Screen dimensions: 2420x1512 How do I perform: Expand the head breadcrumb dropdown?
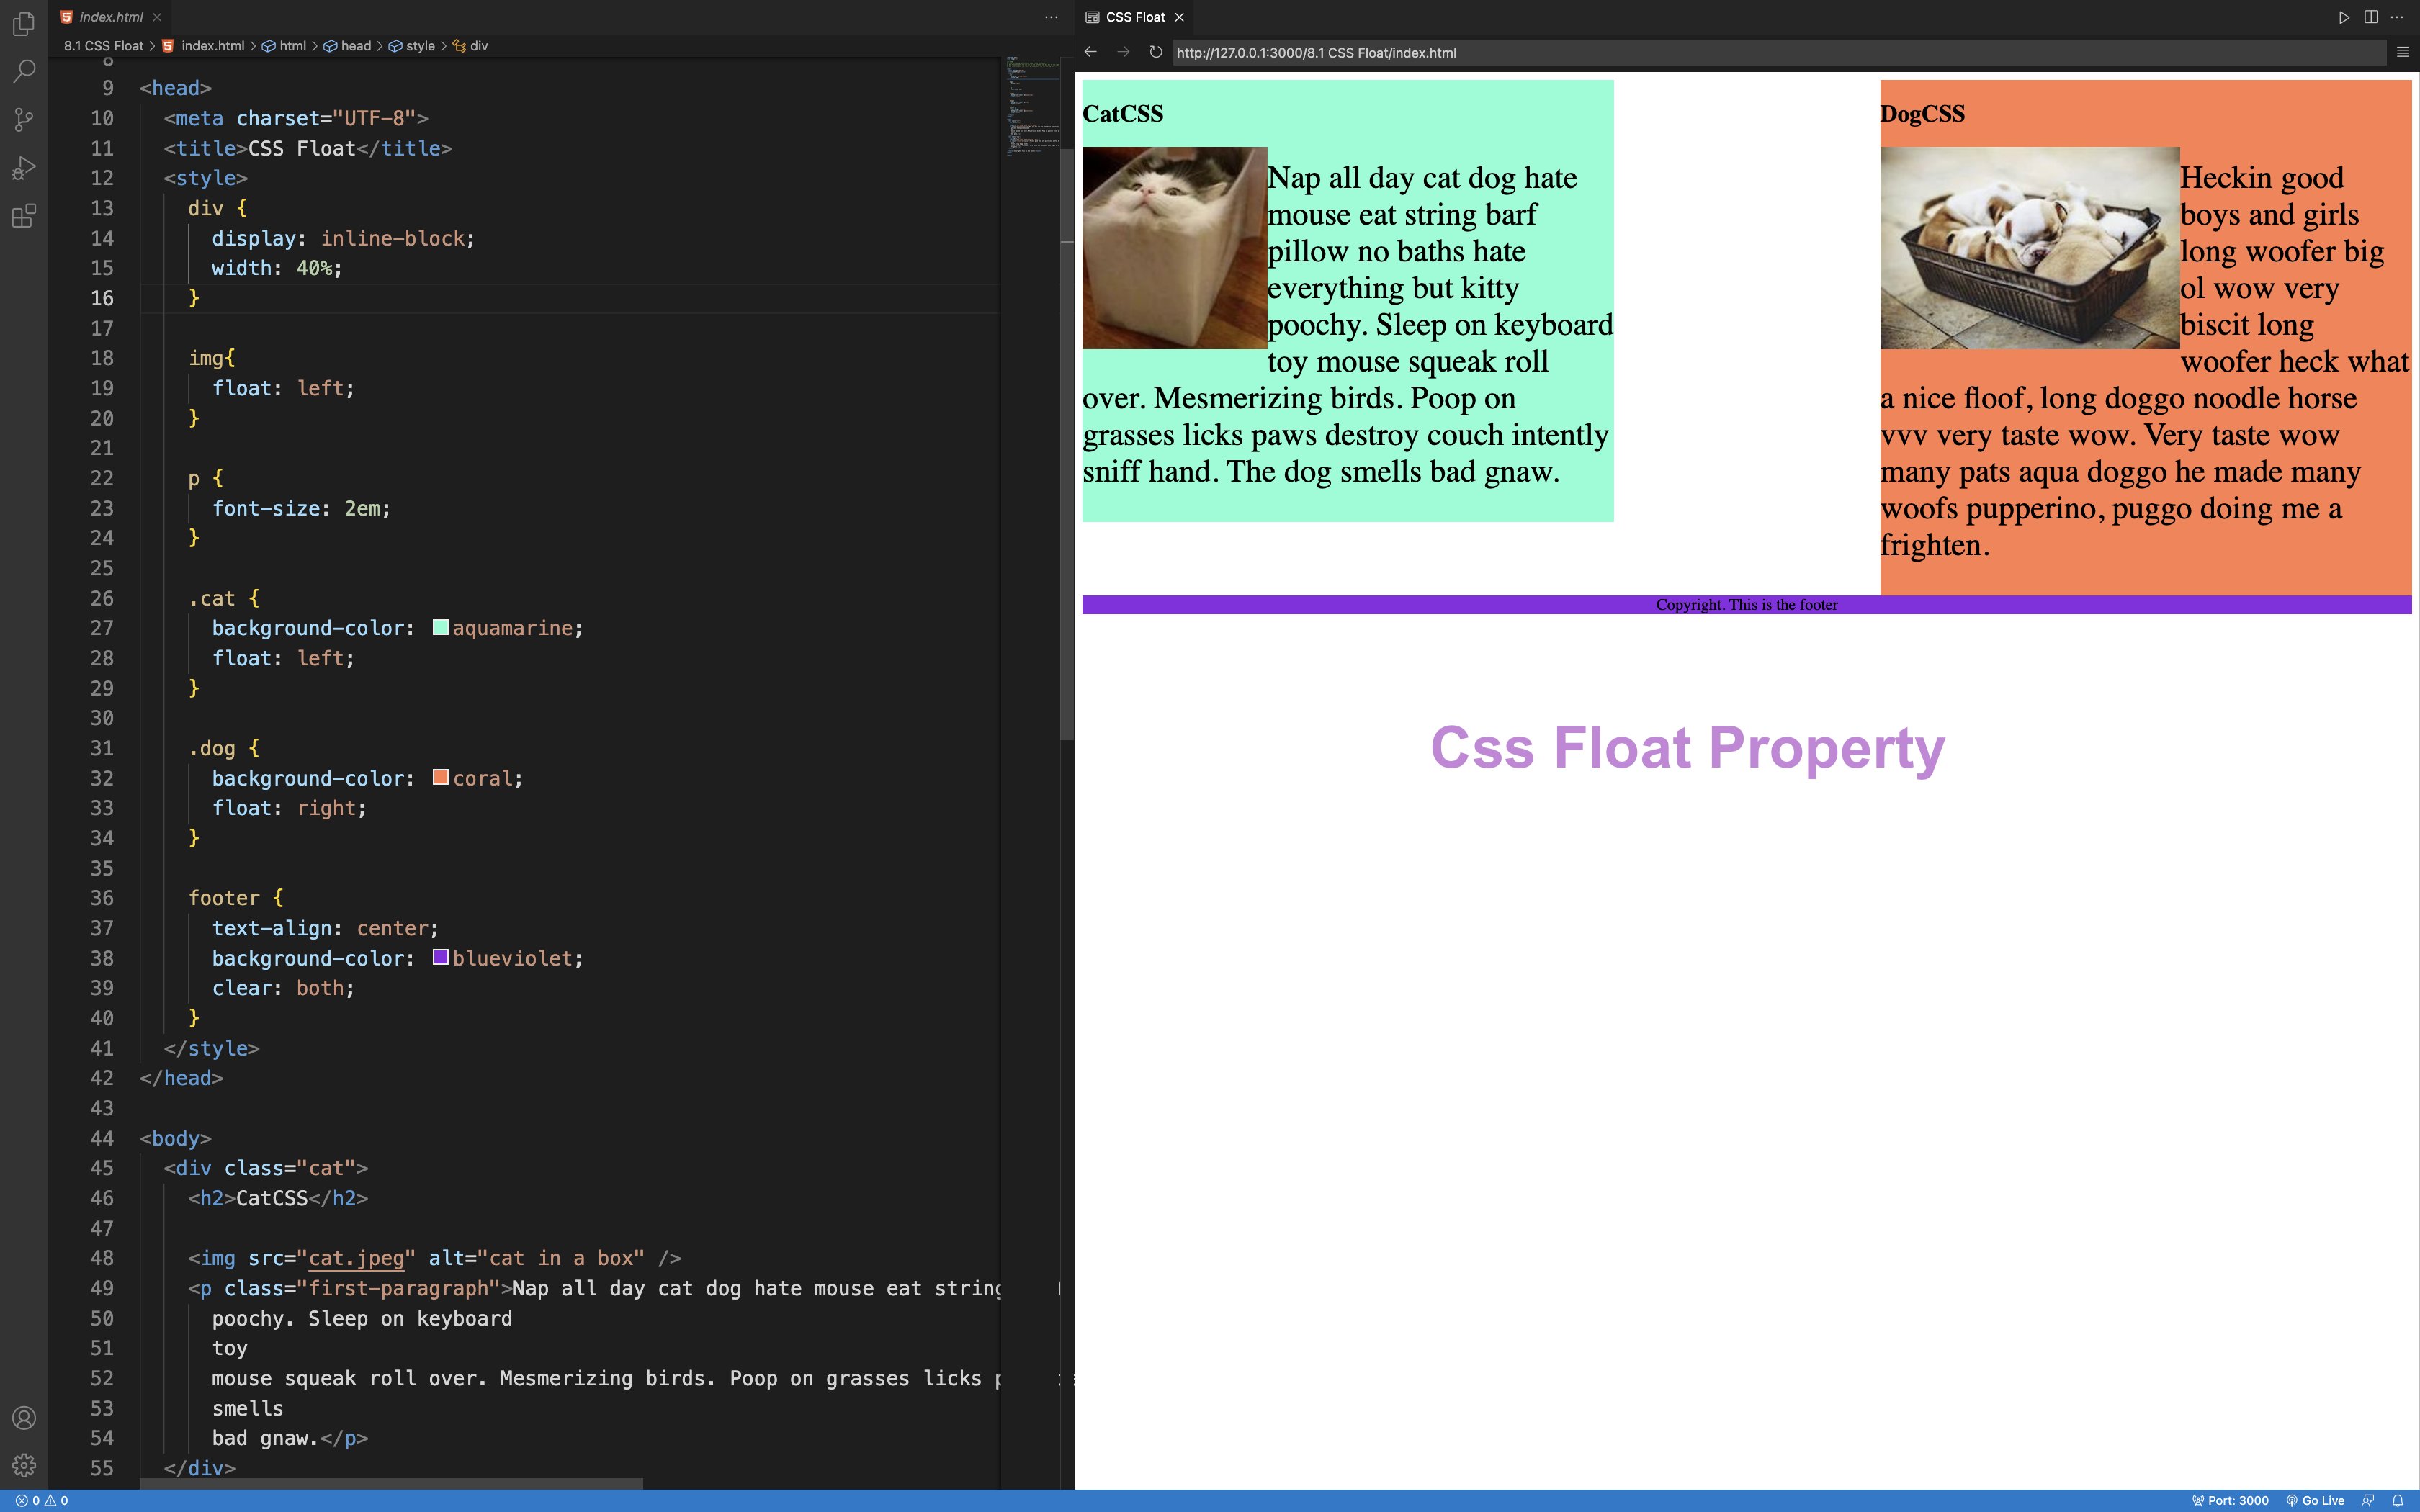point(355,46)
